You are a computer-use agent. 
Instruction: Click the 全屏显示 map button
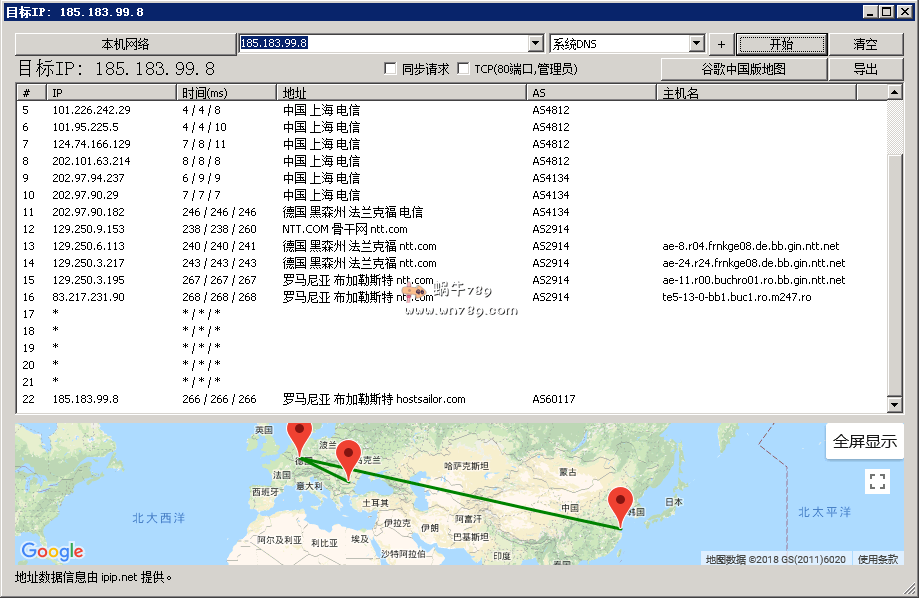tap(865, 441)
